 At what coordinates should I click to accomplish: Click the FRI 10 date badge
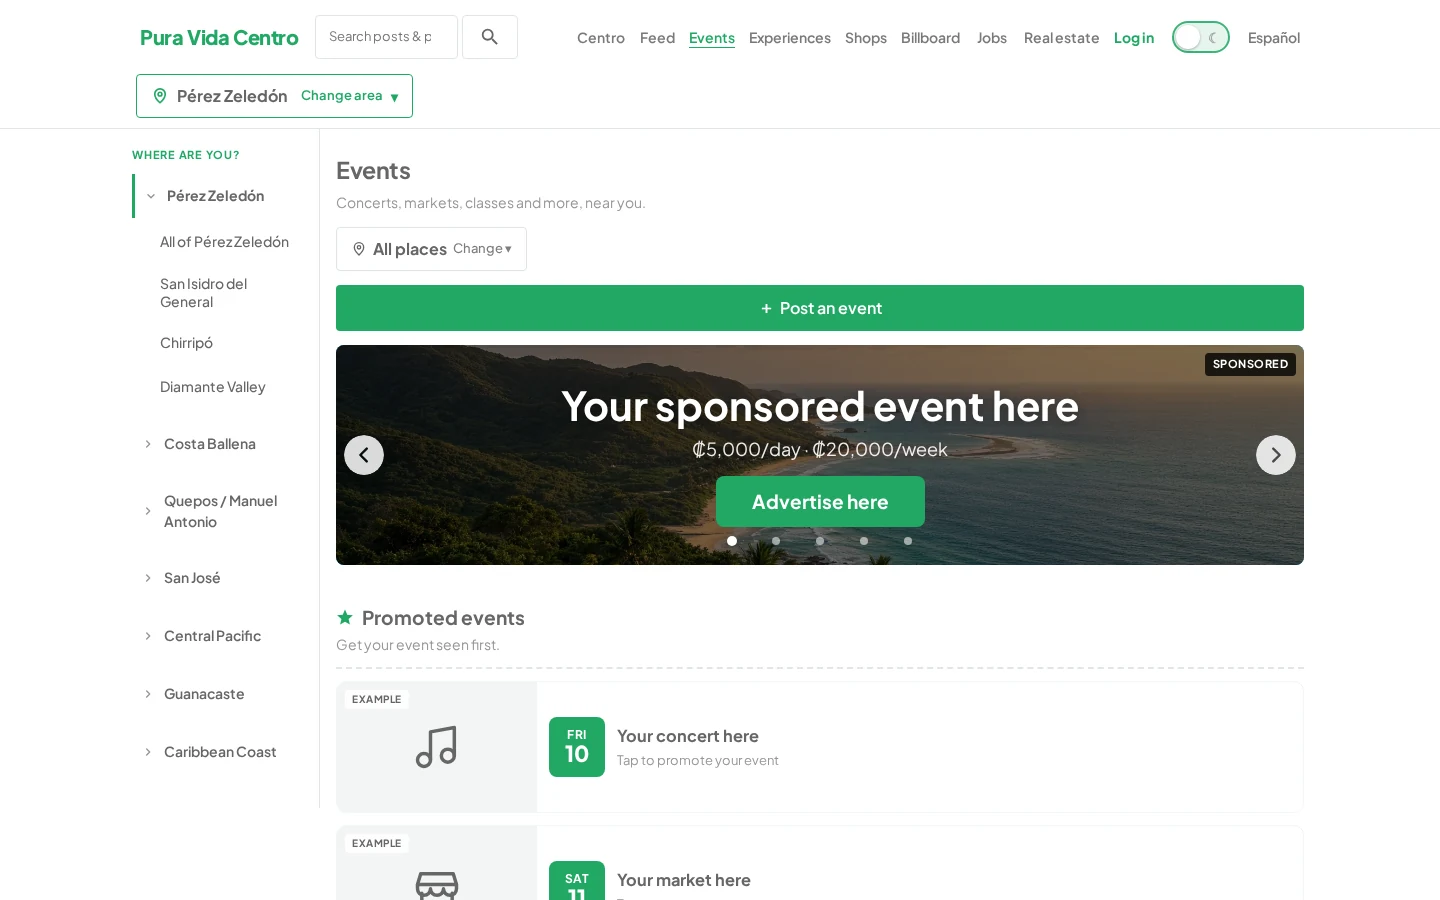[577, 747]
